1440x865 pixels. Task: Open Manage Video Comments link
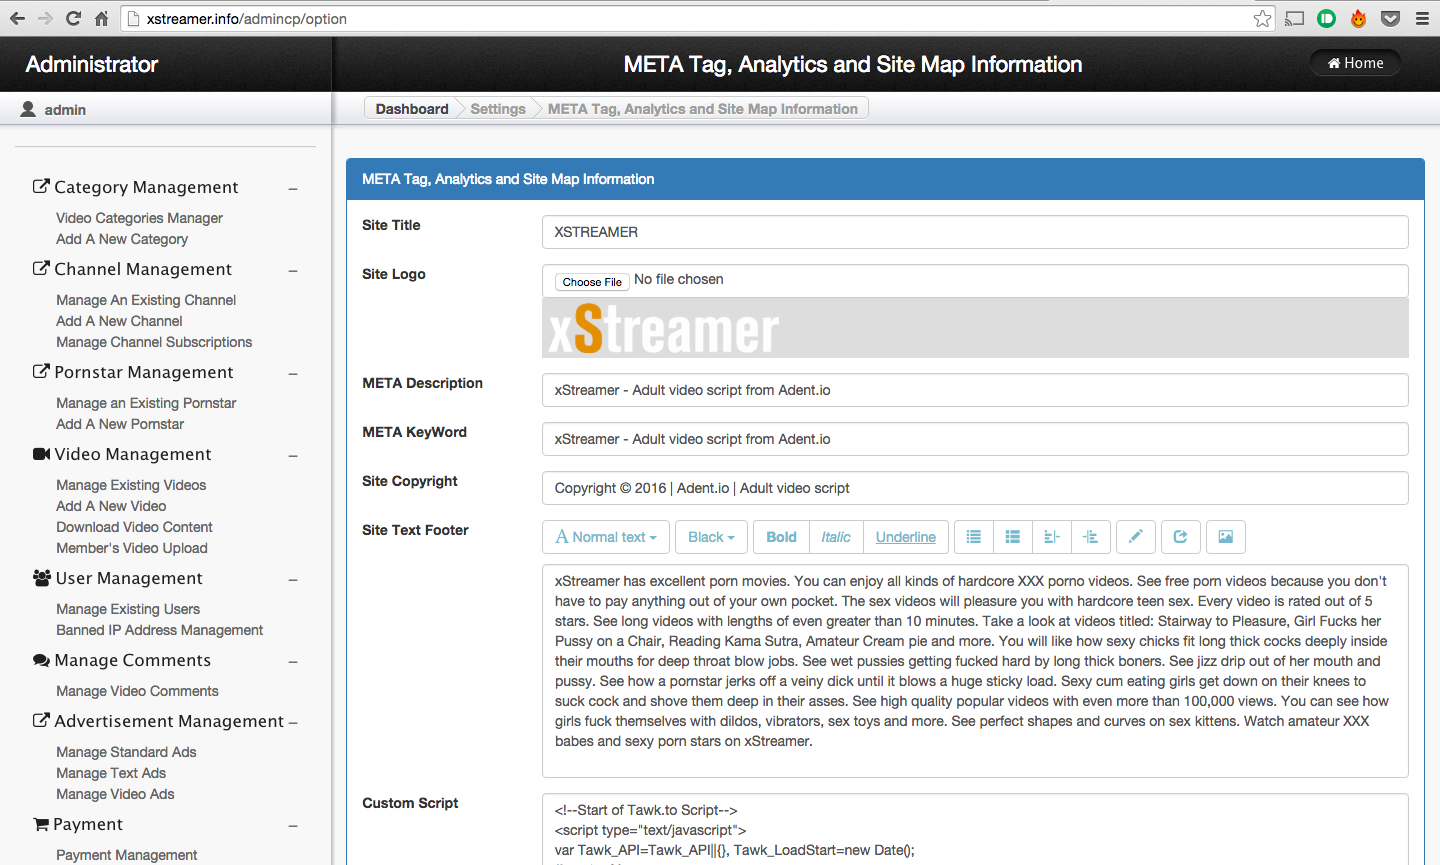coord(137,691)
